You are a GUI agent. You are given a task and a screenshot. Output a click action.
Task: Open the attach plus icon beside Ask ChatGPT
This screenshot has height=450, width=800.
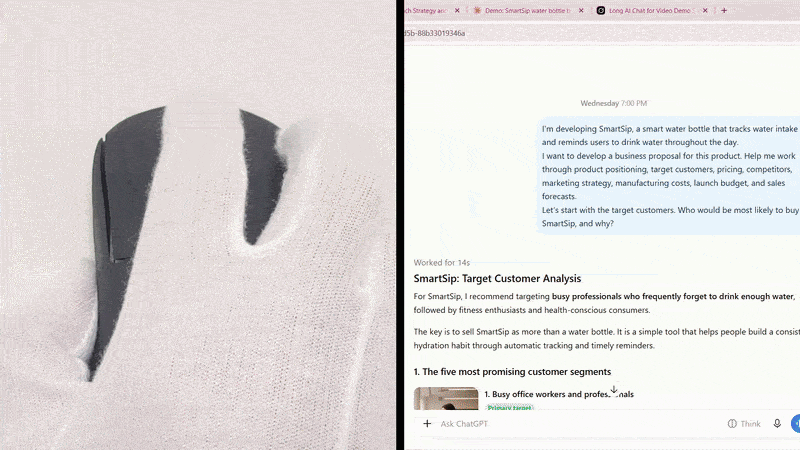[x=427, y=423]
